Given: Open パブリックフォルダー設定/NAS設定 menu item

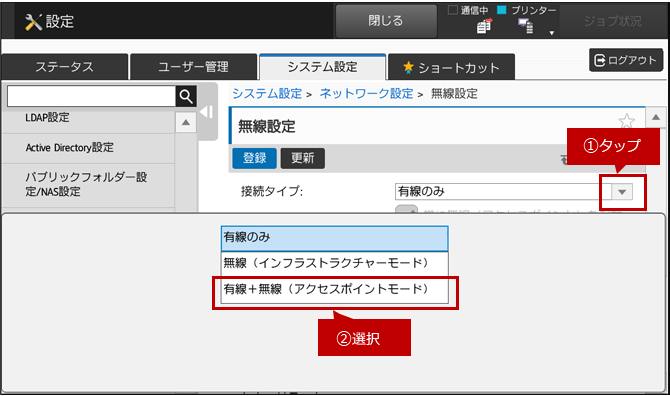Looking at the screenshot, I should click(88, 185).
